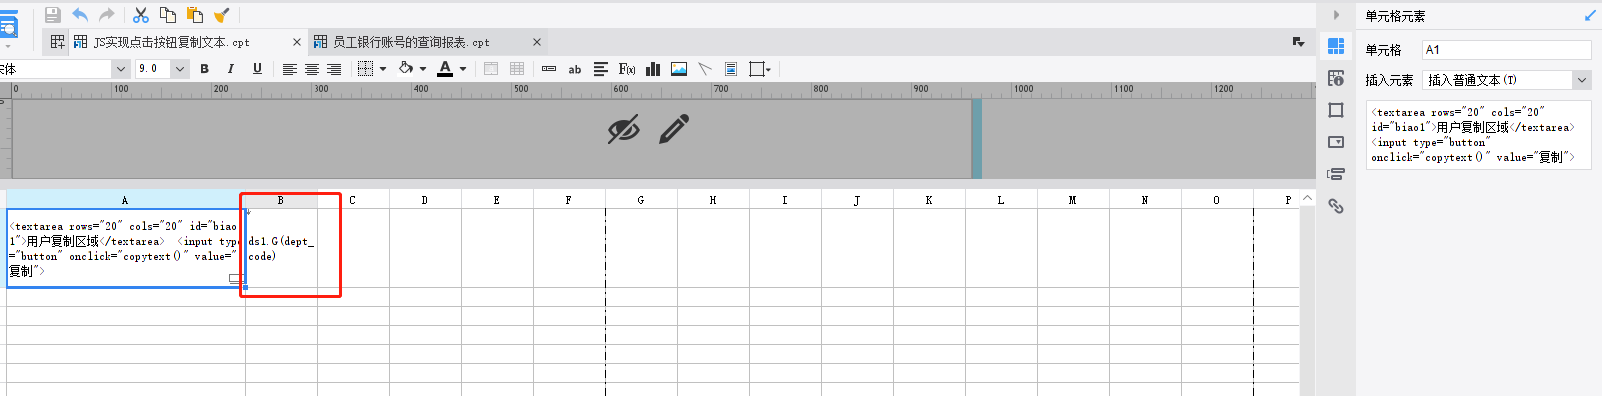This screenshot has width=1602, height=396.
Task: Open the floating element panel icon
Action: pyautogui.click(x=1336, y=110)
